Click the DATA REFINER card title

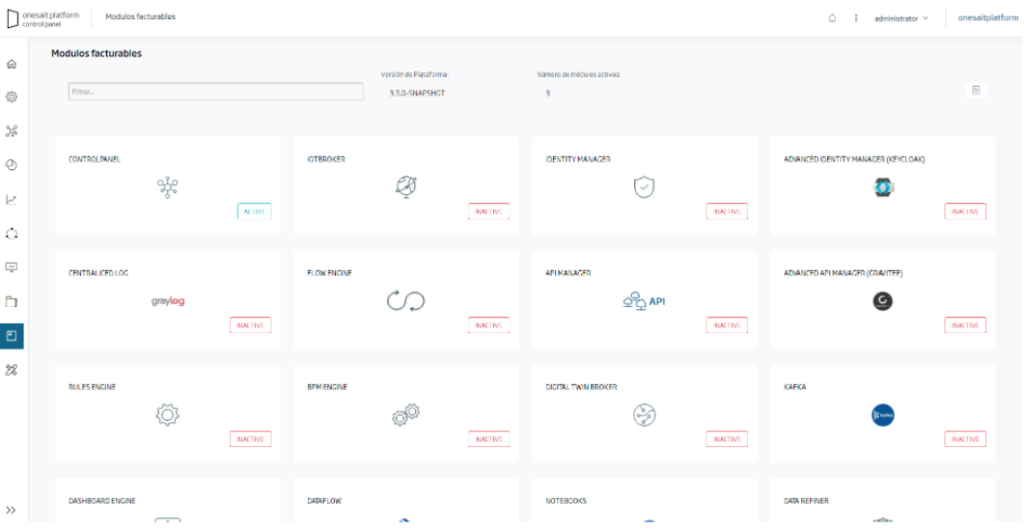pyautogui.click(x=806, y=501)
